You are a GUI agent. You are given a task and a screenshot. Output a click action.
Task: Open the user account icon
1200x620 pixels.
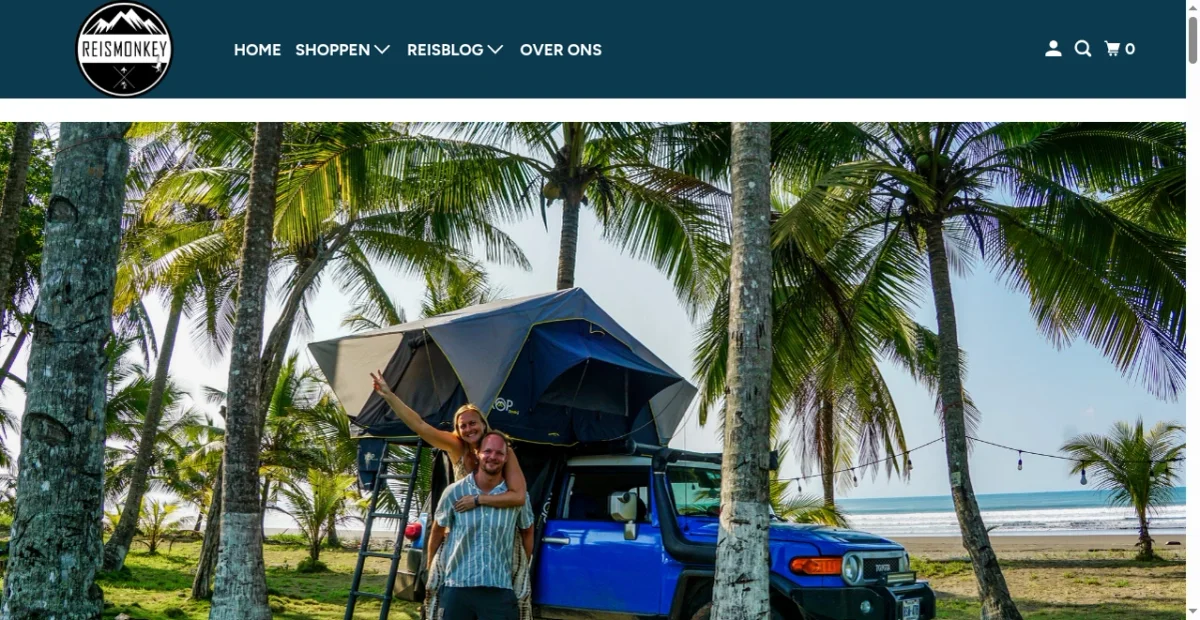pos(1053,49)
